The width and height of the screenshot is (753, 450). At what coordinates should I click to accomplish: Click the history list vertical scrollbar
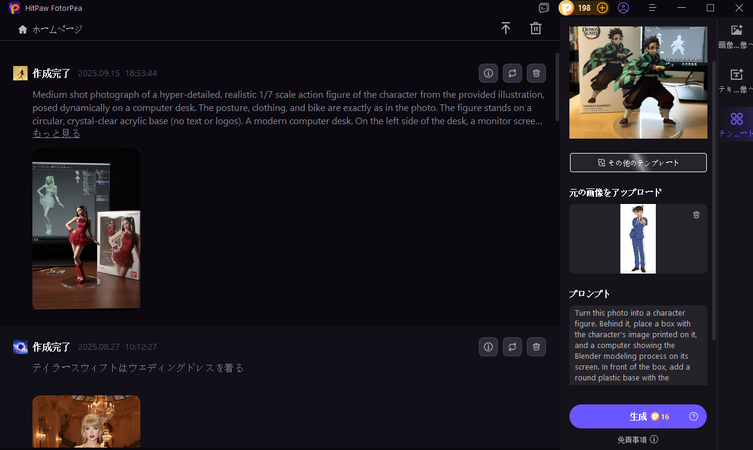pos(557,86)
